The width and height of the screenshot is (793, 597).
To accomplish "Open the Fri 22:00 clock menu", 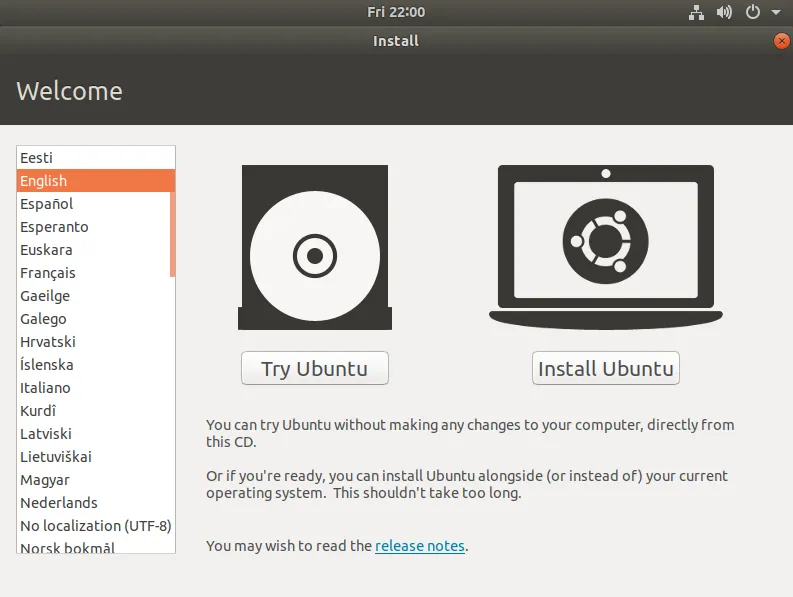I will click(x=396, y=12).
